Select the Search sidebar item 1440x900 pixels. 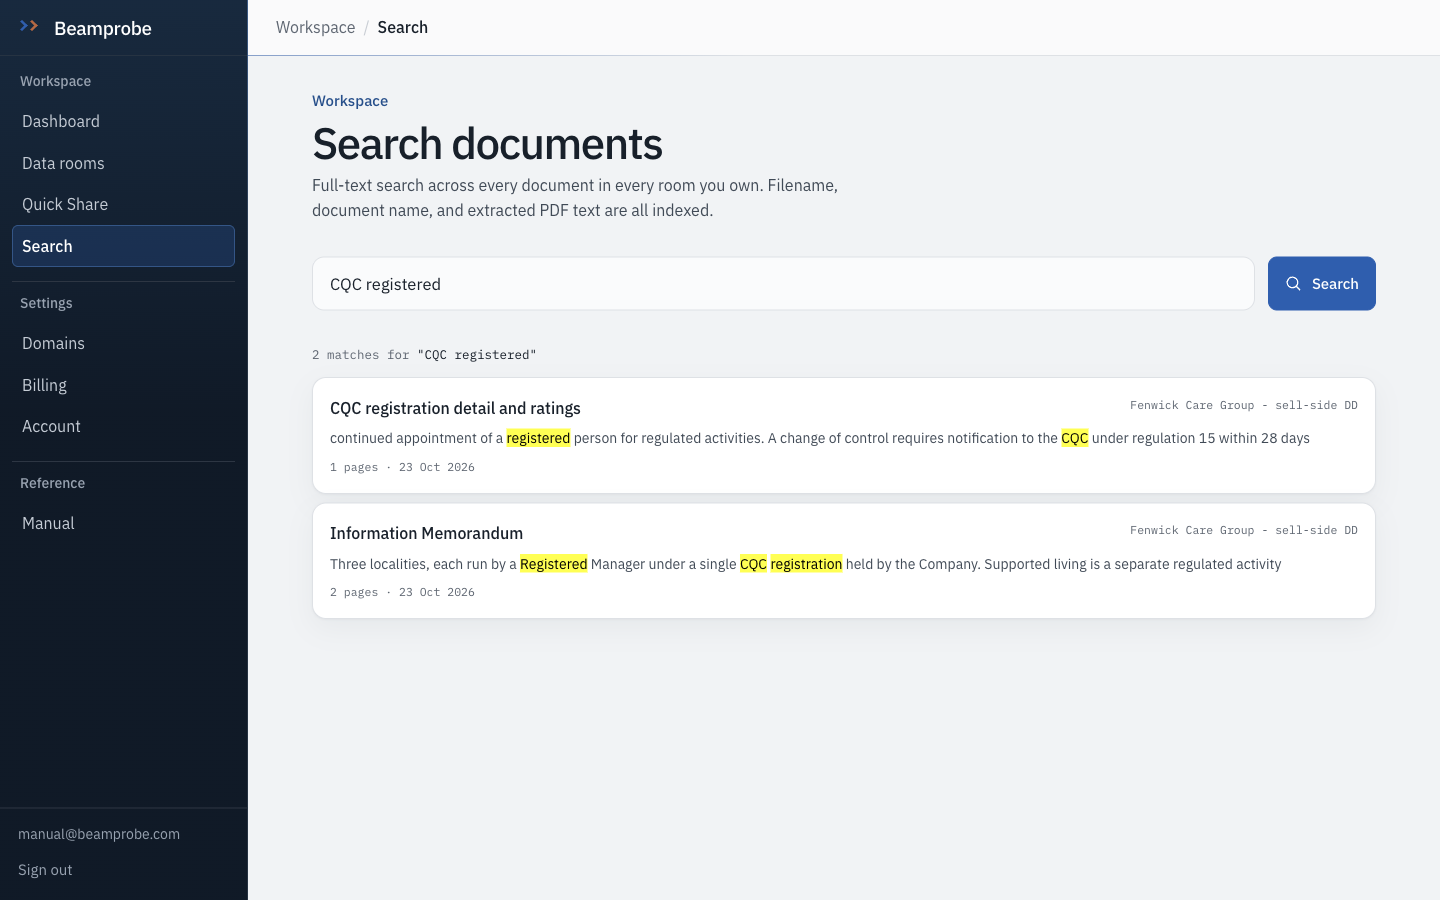point(123,246)
